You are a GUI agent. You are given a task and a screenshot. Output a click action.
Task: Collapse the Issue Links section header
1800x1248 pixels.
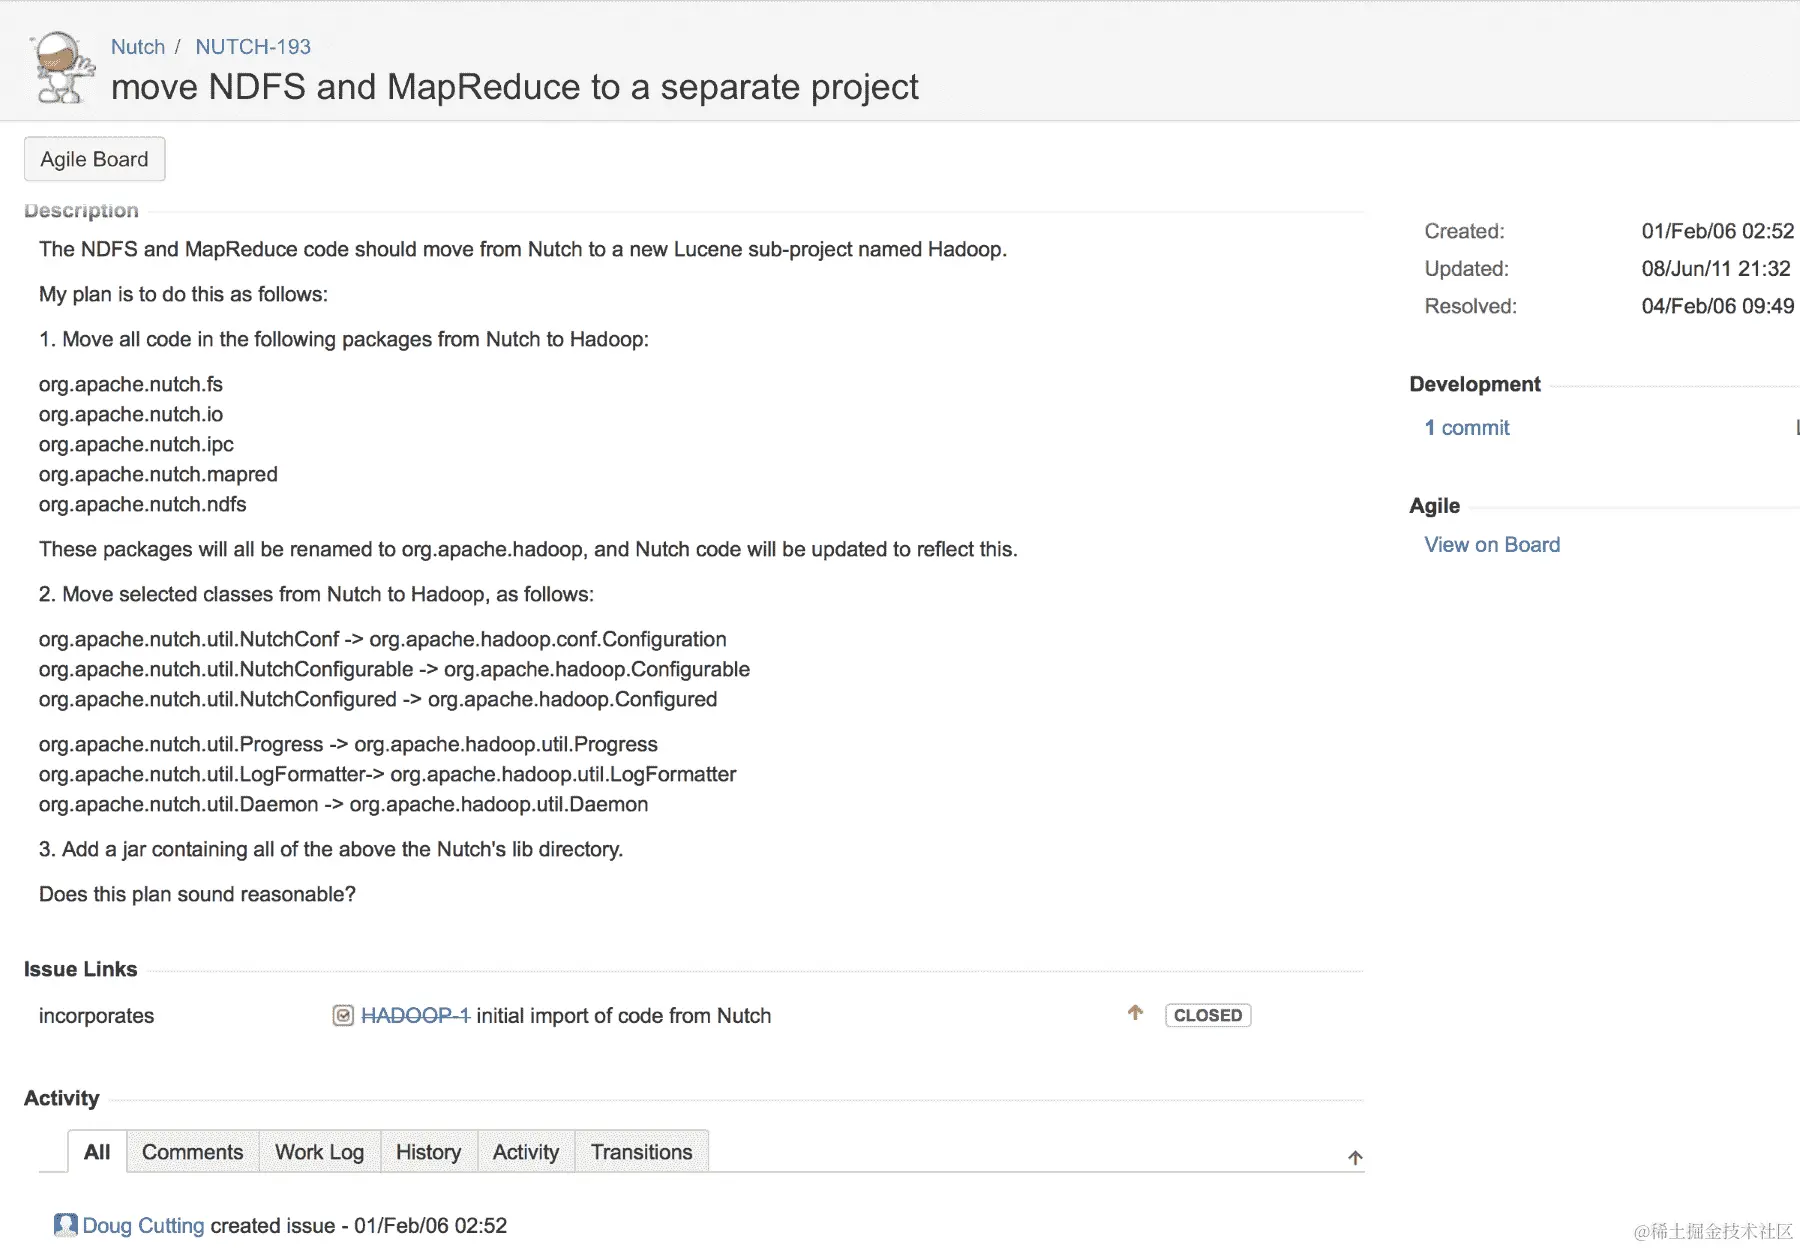(80, 969)
